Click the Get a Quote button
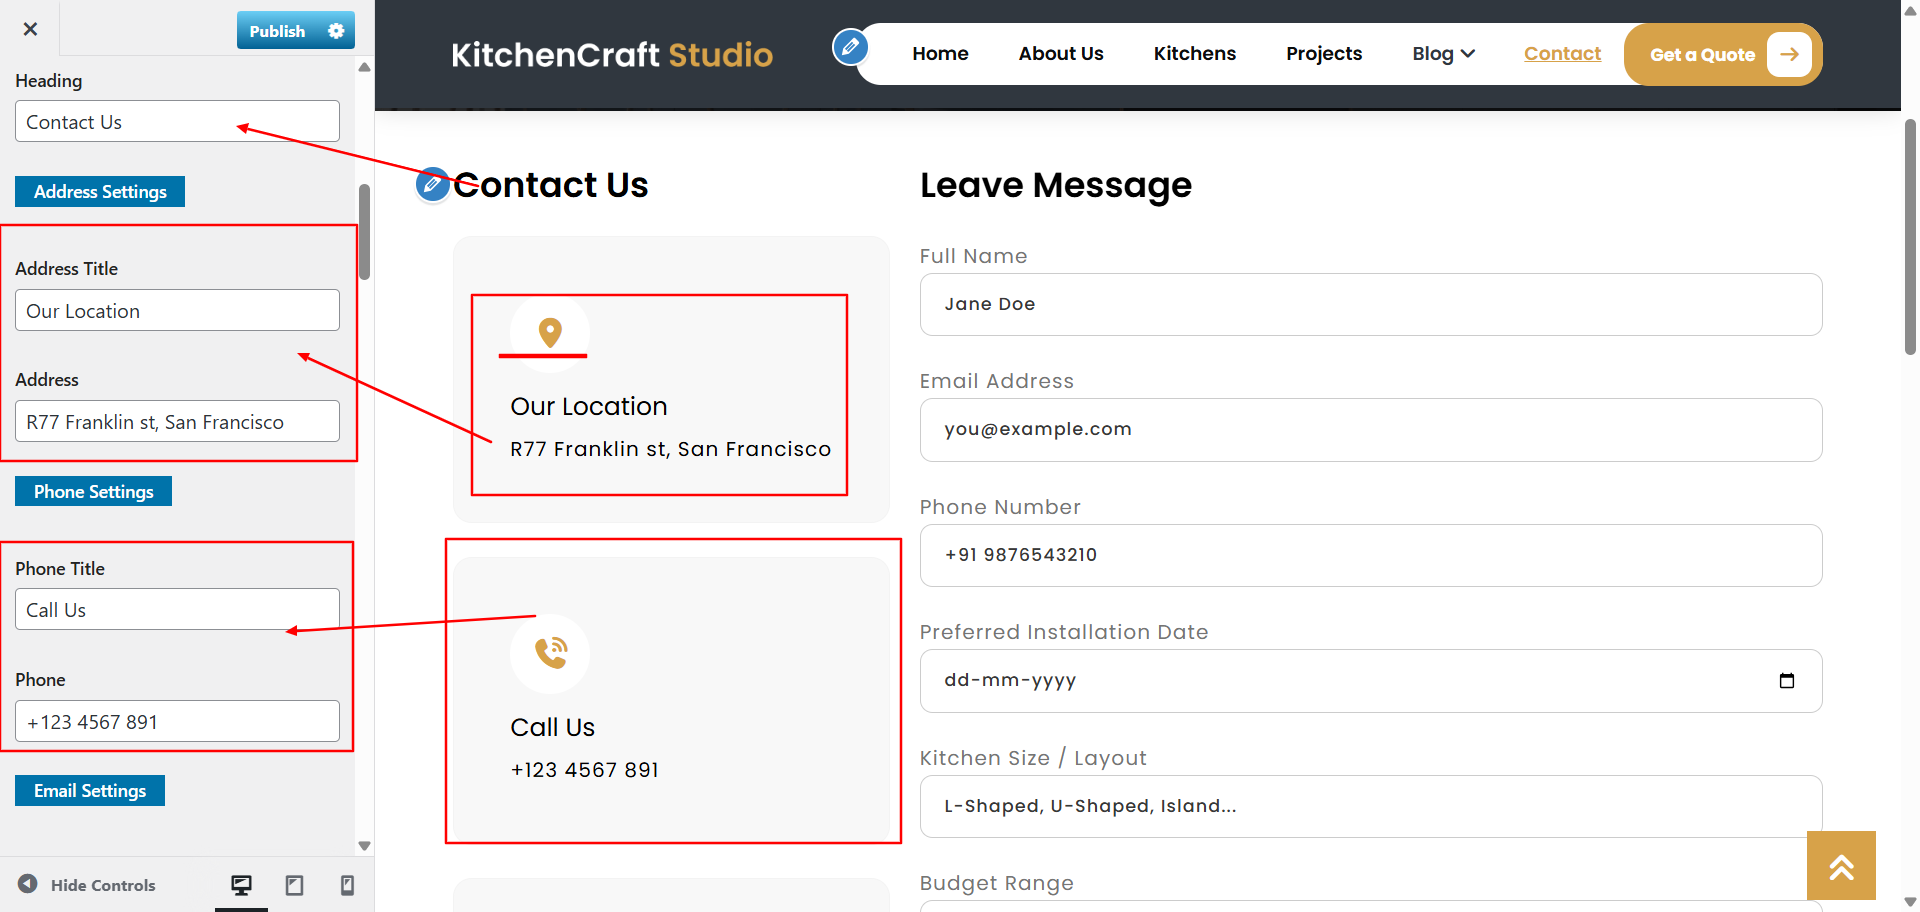The height and width of the screenshot is (912, 1920). tap(1723, 54)
